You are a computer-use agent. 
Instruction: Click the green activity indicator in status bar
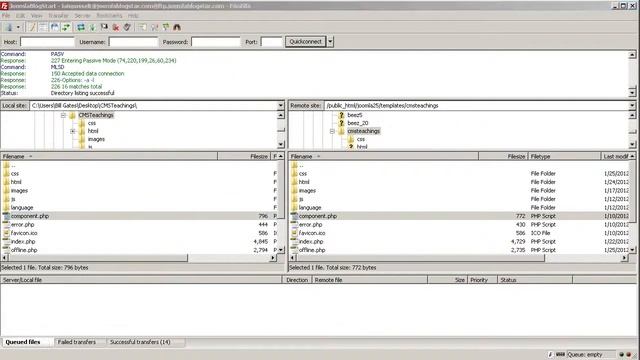622,355
